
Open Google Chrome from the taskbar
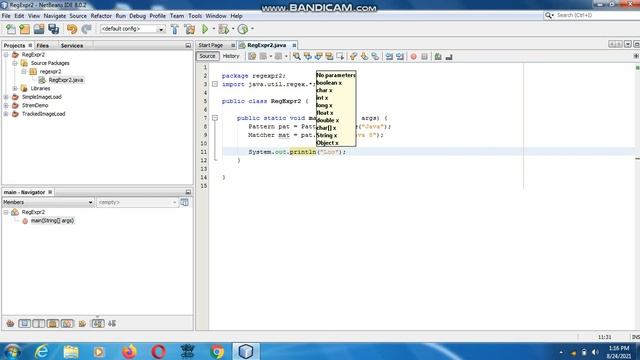point(217,351)
